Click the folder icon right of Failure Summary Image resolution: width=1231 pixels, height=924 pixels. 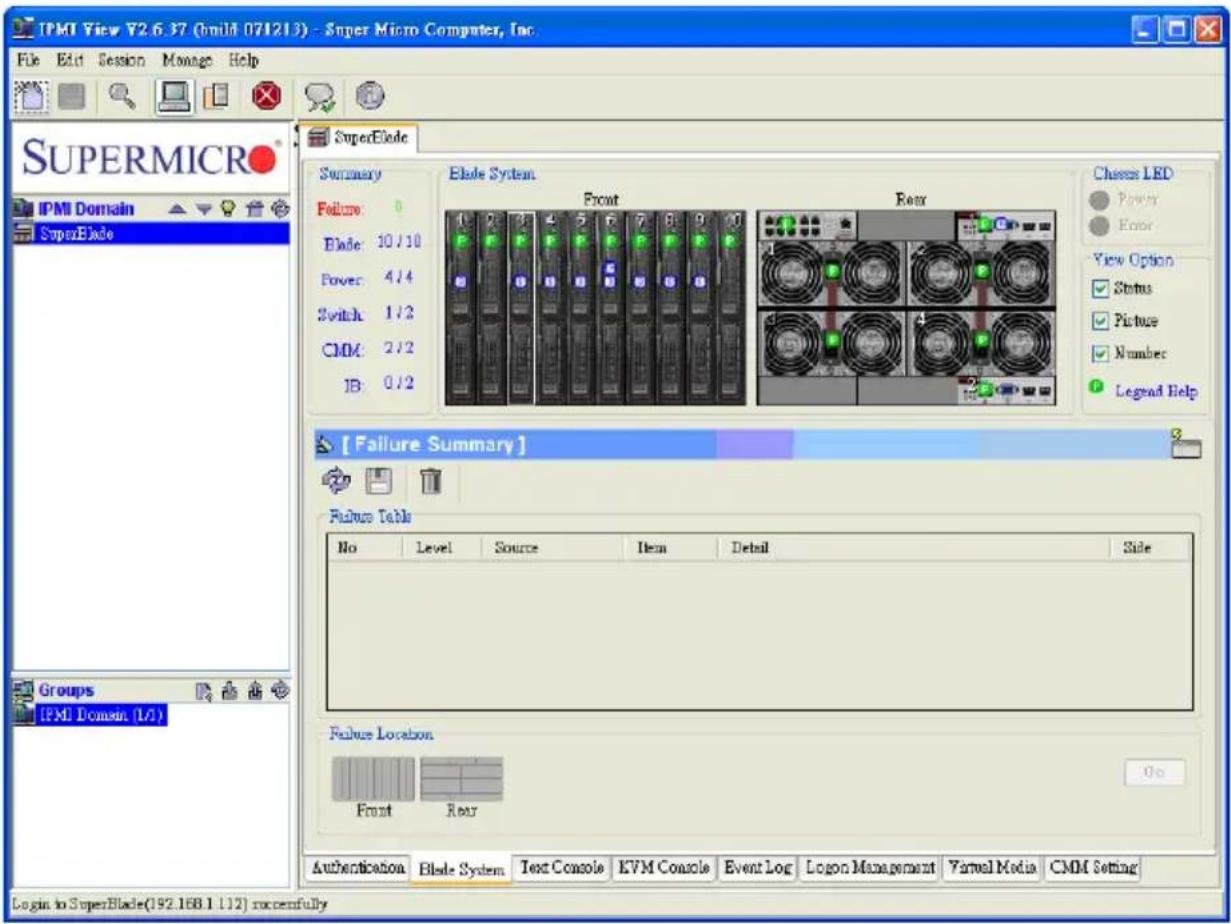pos(1185,444)
